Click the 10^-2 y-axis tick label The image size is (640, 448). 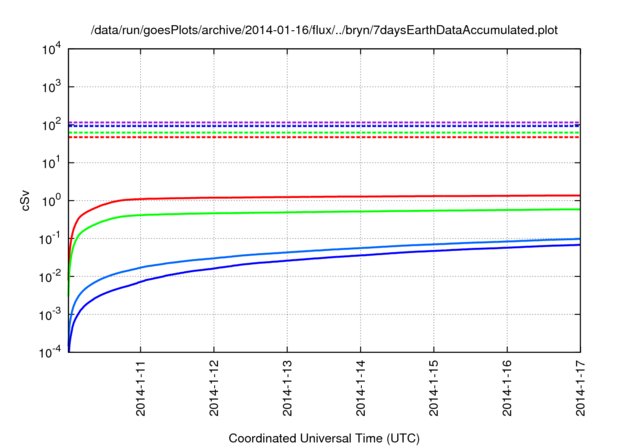(51, 277)
